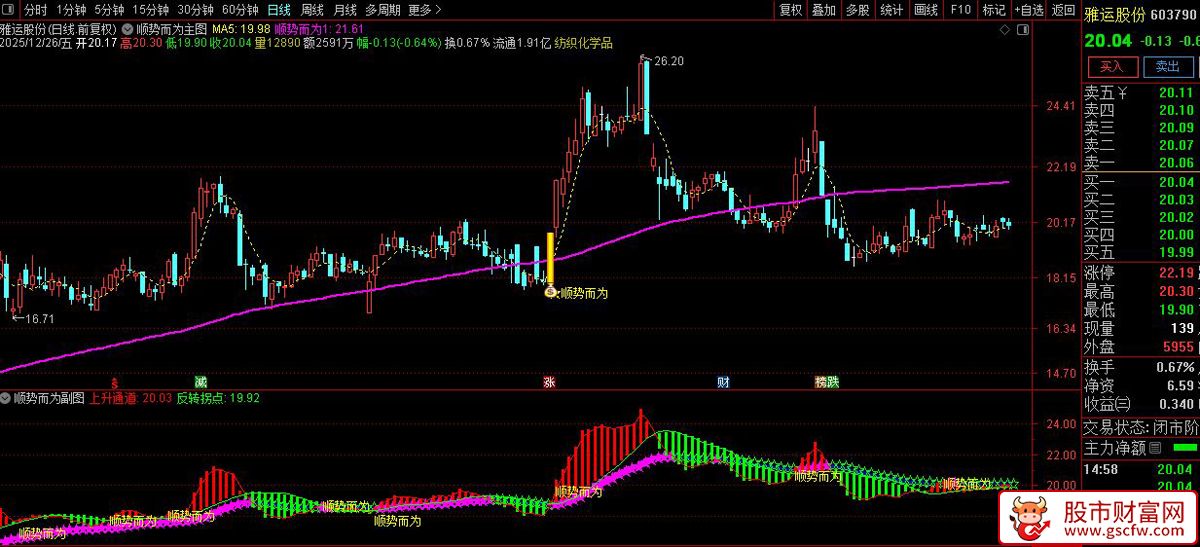Click the 雅运股份 stock name header
Image resolution: width=1200 pixels, height=547 pixels.
[1113, 14]
